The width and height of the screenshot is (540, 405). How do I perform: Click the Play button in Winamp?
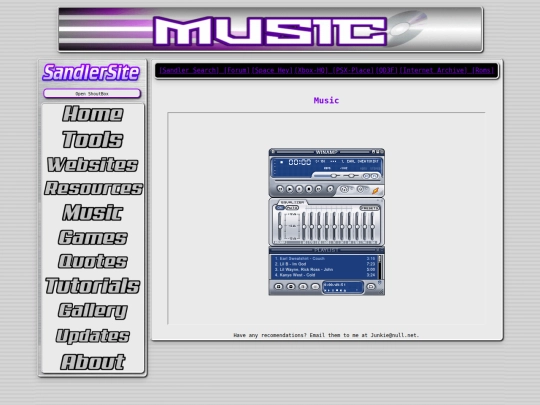[x=290, y=189]
